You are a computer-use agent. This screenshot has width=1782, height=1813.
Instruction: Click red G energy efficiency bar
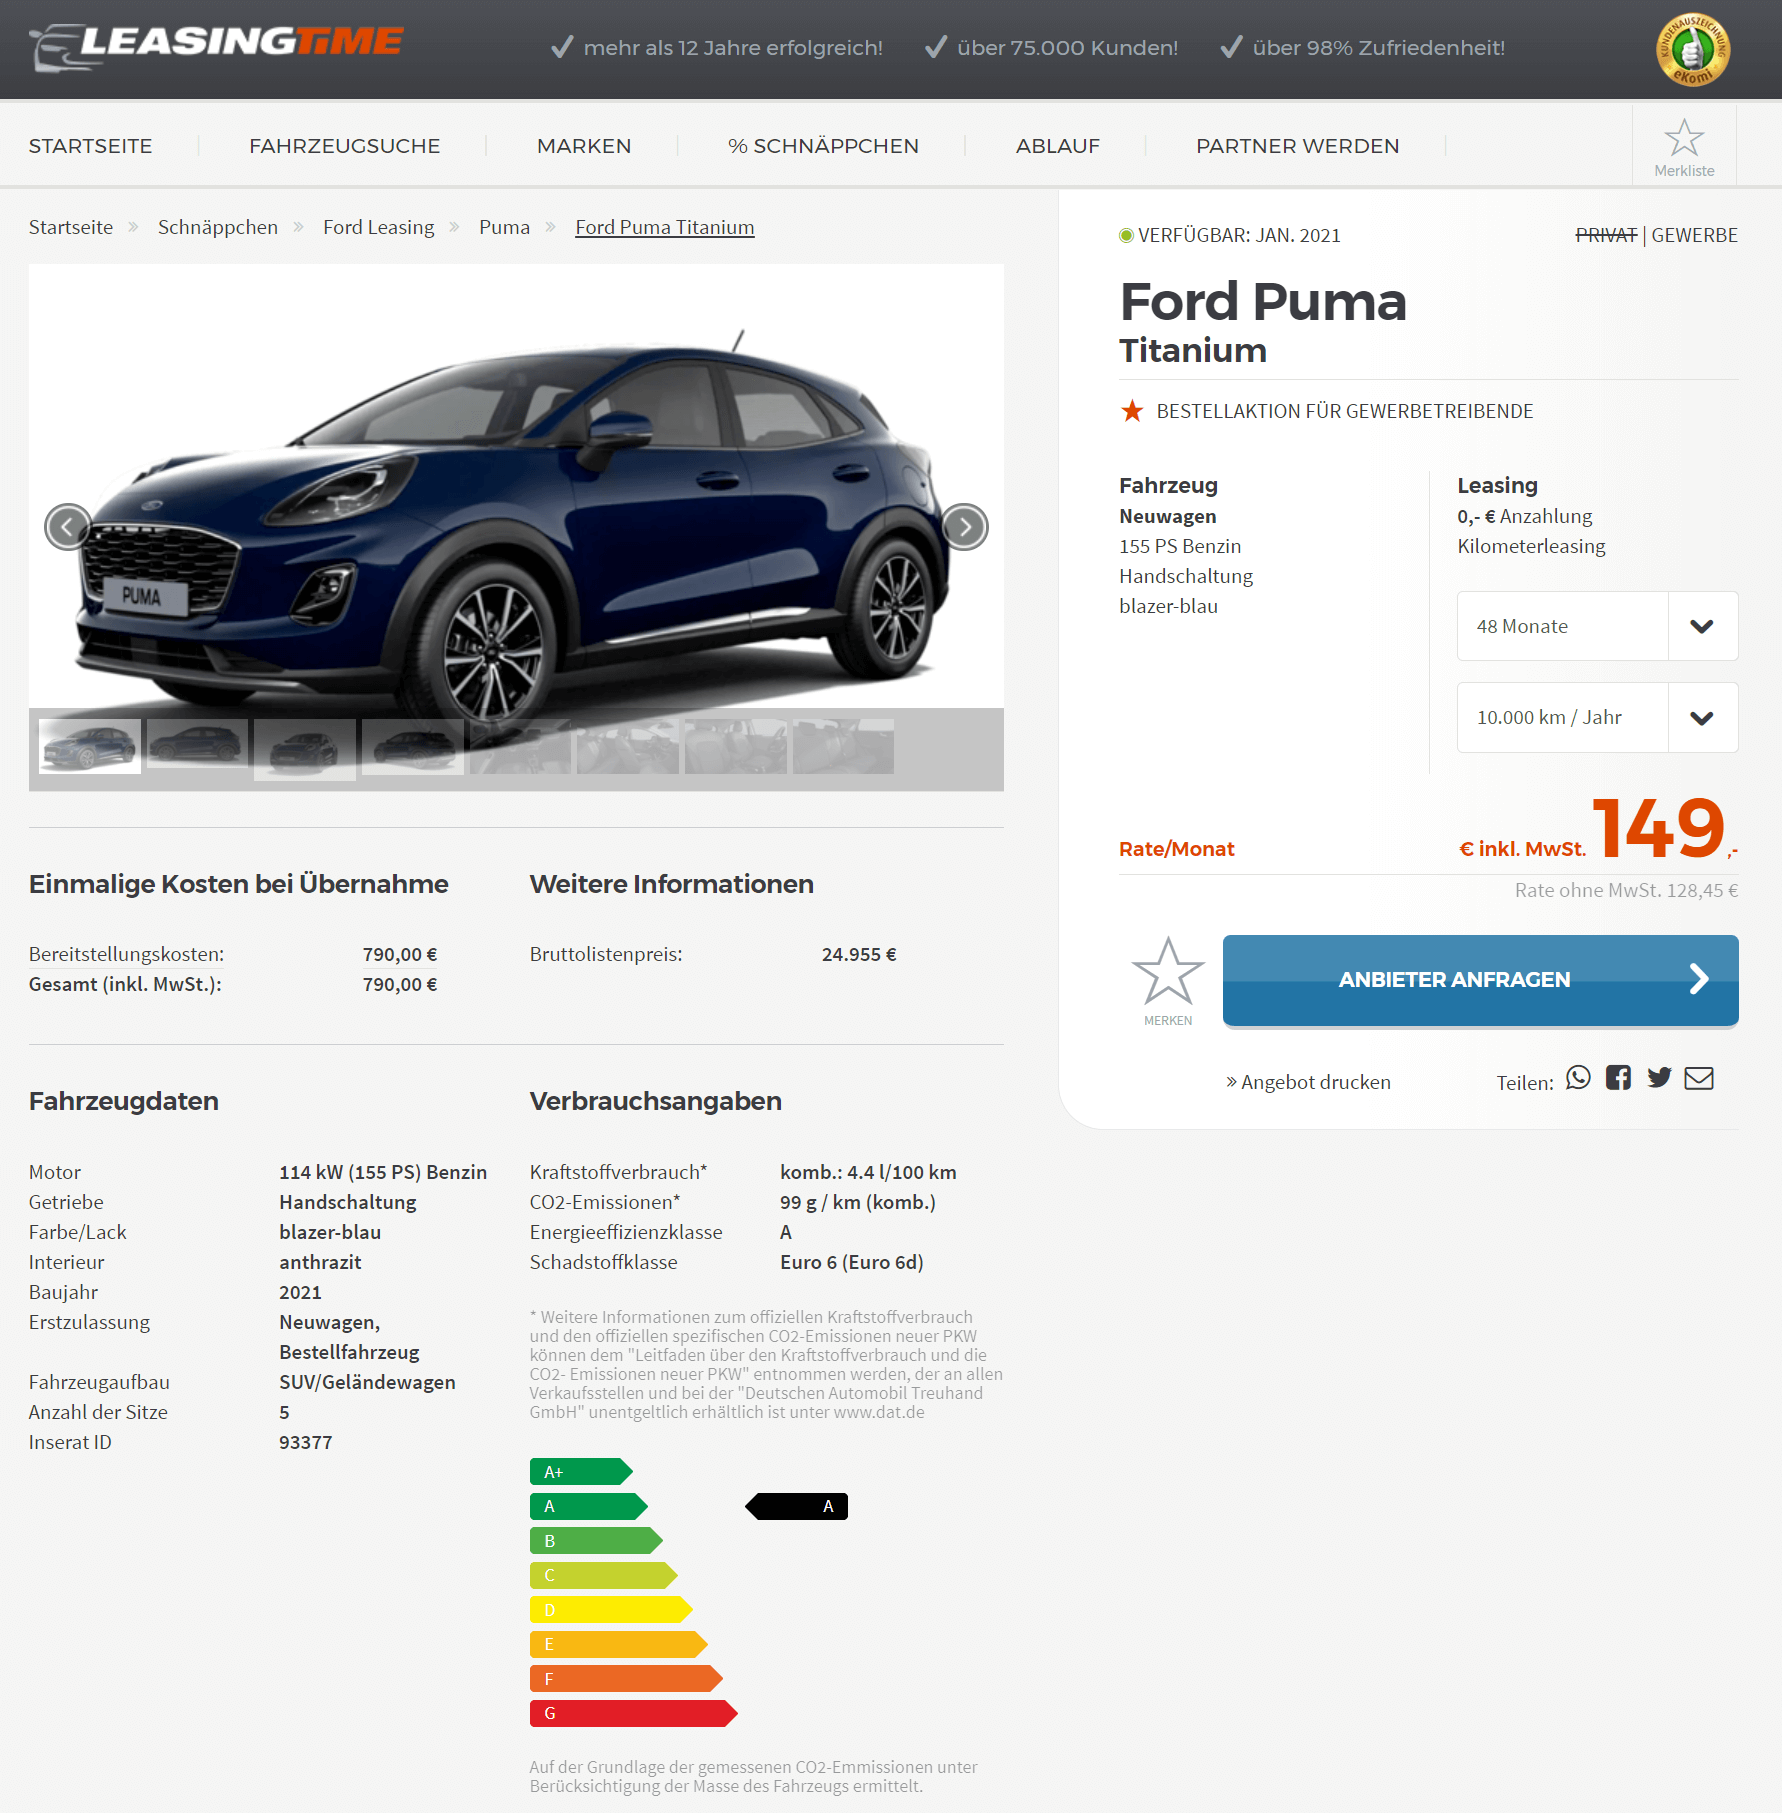pos(633,1713)
